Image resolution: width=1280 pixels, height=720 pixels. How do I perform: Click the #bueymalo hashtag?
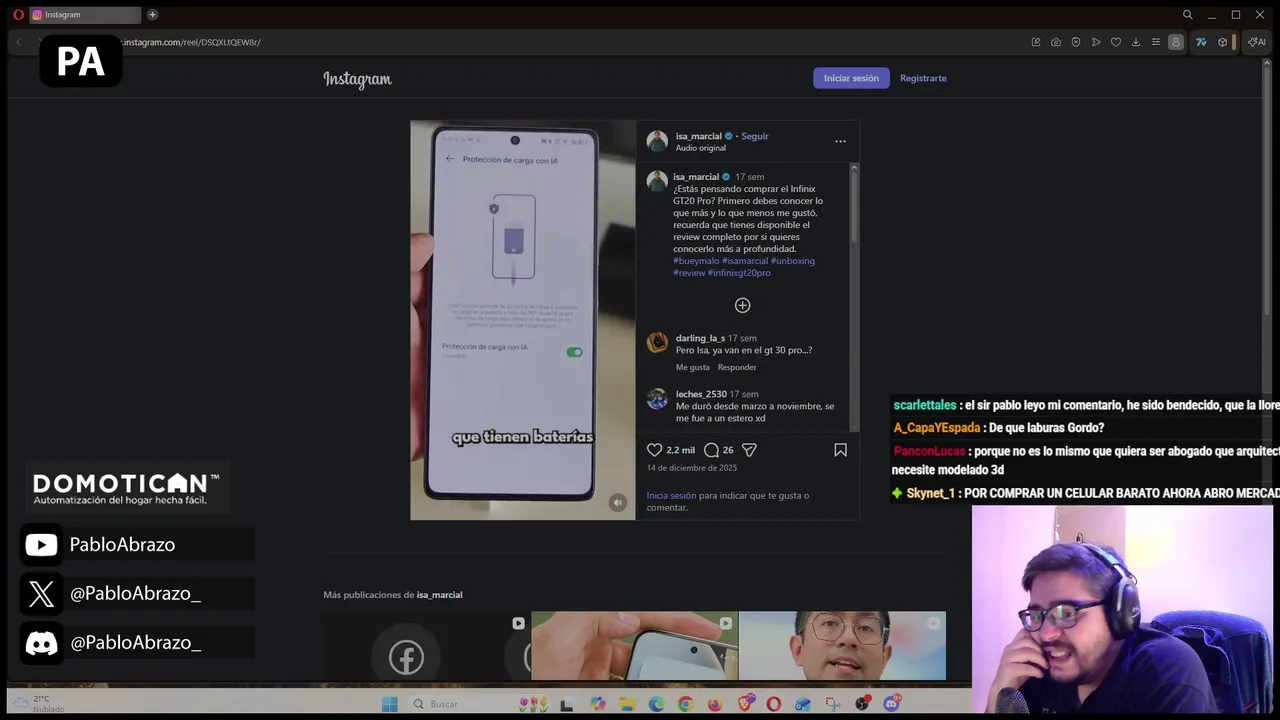696,261
